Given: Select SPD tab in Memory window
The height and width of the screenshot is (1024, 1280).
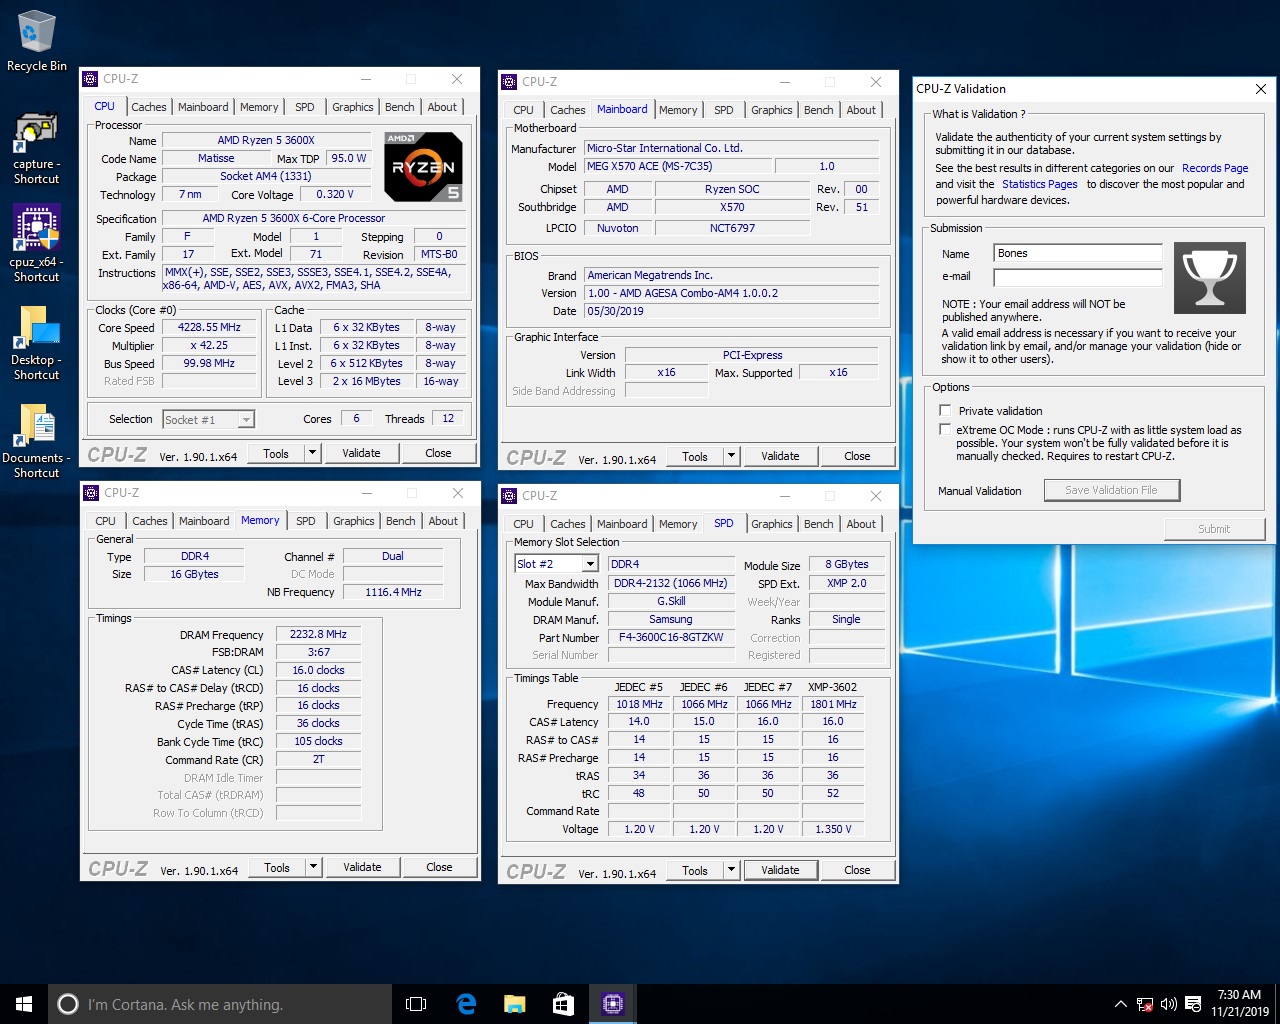Looking at the screenshot, I should [306, 521].
